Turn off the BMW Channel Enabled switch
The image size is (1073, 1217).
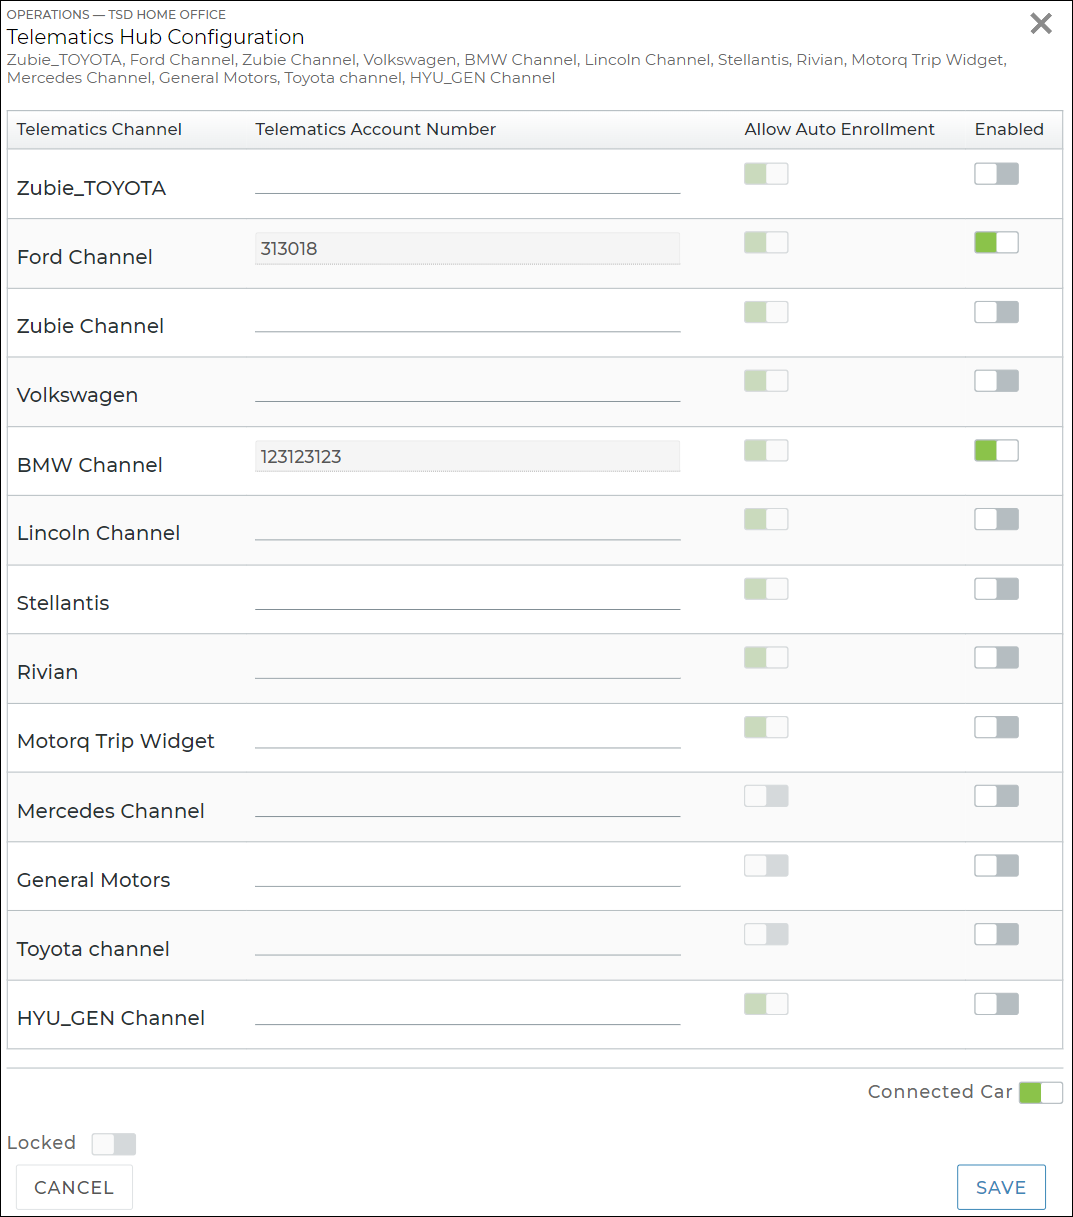tap(996, 450)
